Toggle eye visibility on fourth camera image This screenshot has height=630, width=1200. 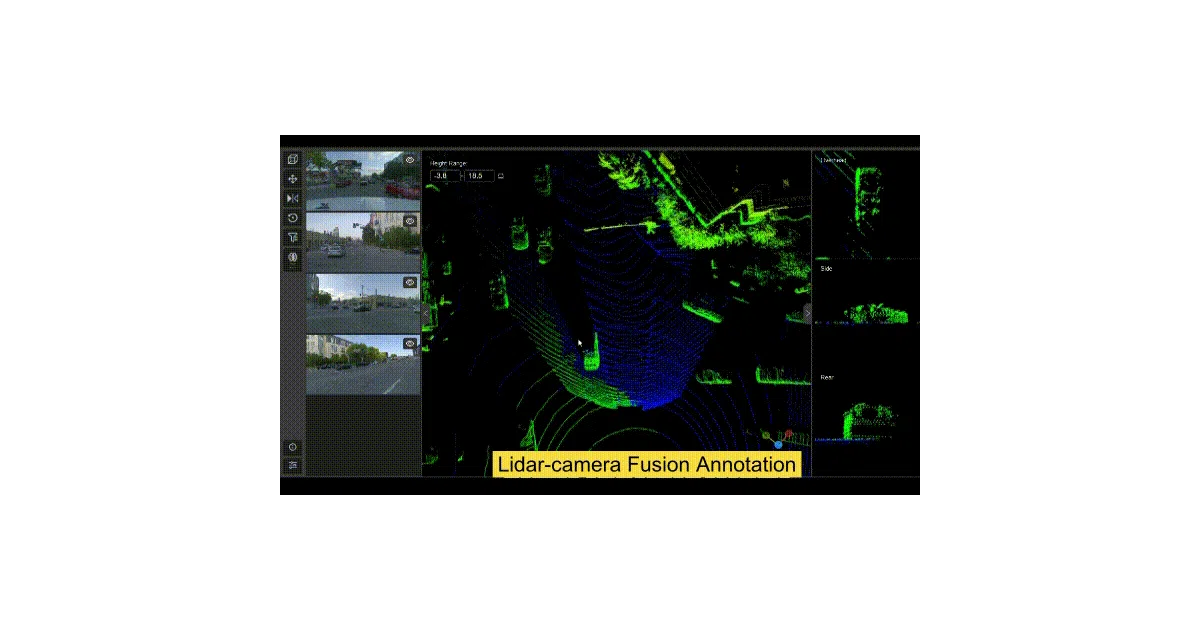pos(410,343)
